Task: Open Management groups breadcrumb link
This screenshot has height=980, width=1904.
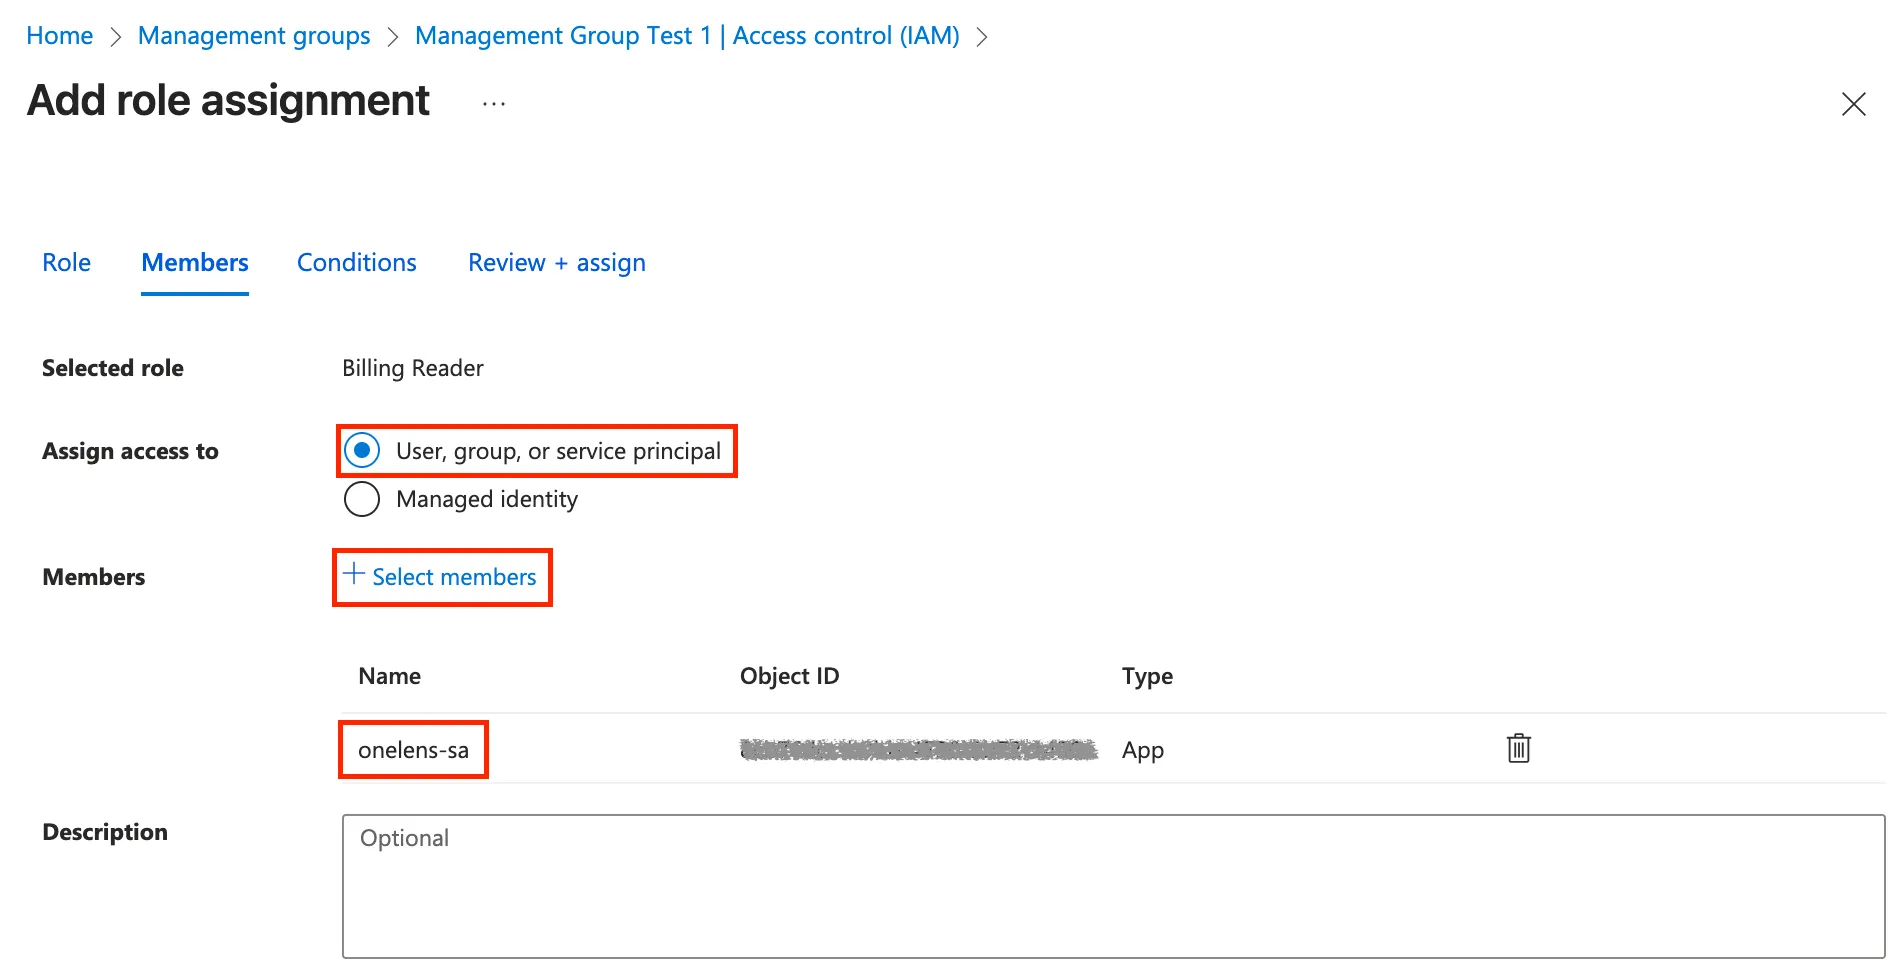Action: pyautogui.click(x=254, y=36)
